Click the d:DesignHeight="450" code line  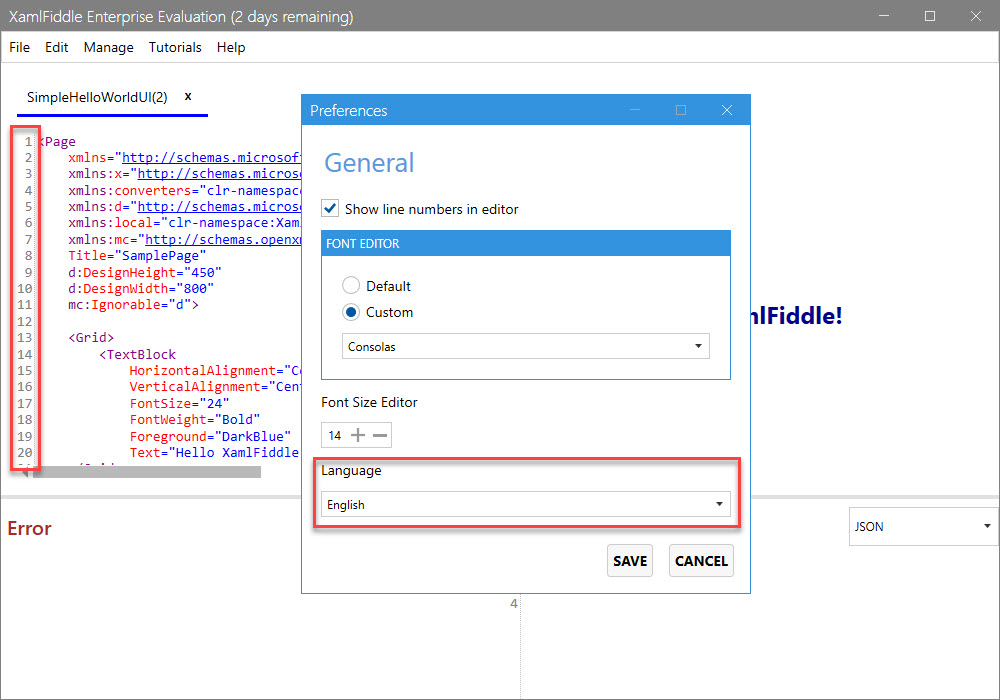[145, 272]
